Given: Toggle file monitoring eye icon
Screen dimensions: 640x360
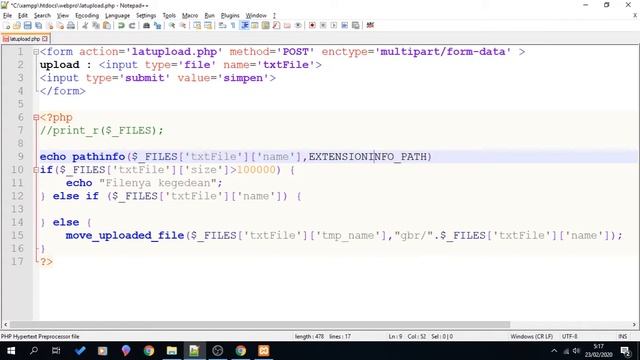Looking at the screenshot, I should point(298,25).
